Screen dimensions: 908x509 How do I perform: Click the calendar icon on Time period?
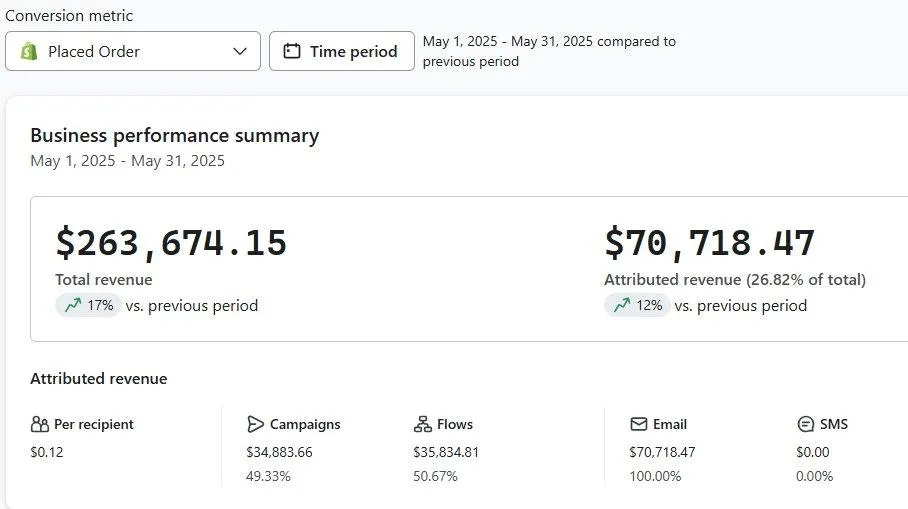click(292, 51)
